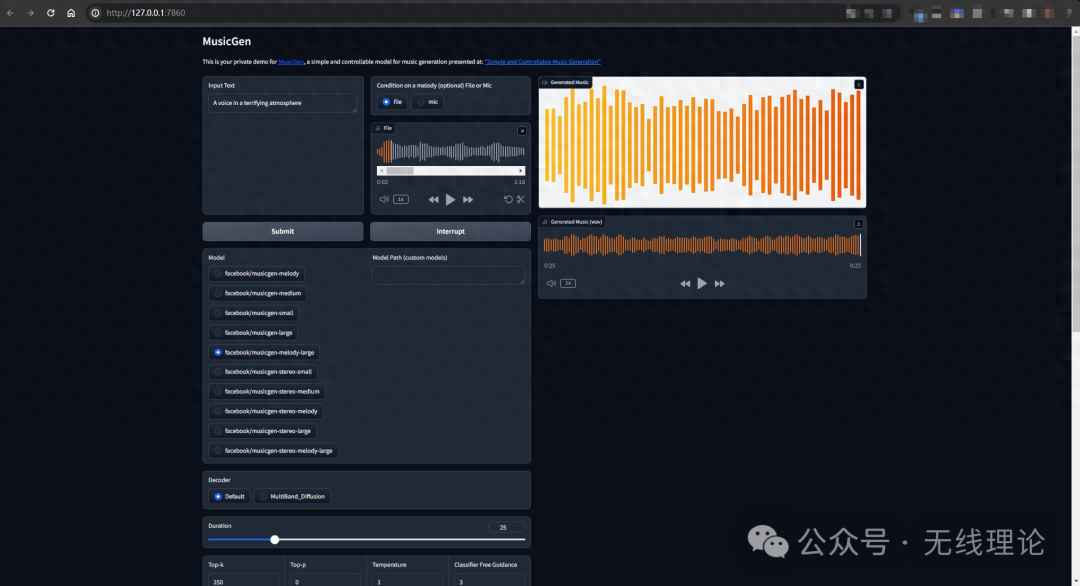Image resolution: width=1080 pixels, height=586 pixels.
Task: Choose the facebook/musicgen-stereo-large model
Action: pyautogui.click(x=262, y=431)
